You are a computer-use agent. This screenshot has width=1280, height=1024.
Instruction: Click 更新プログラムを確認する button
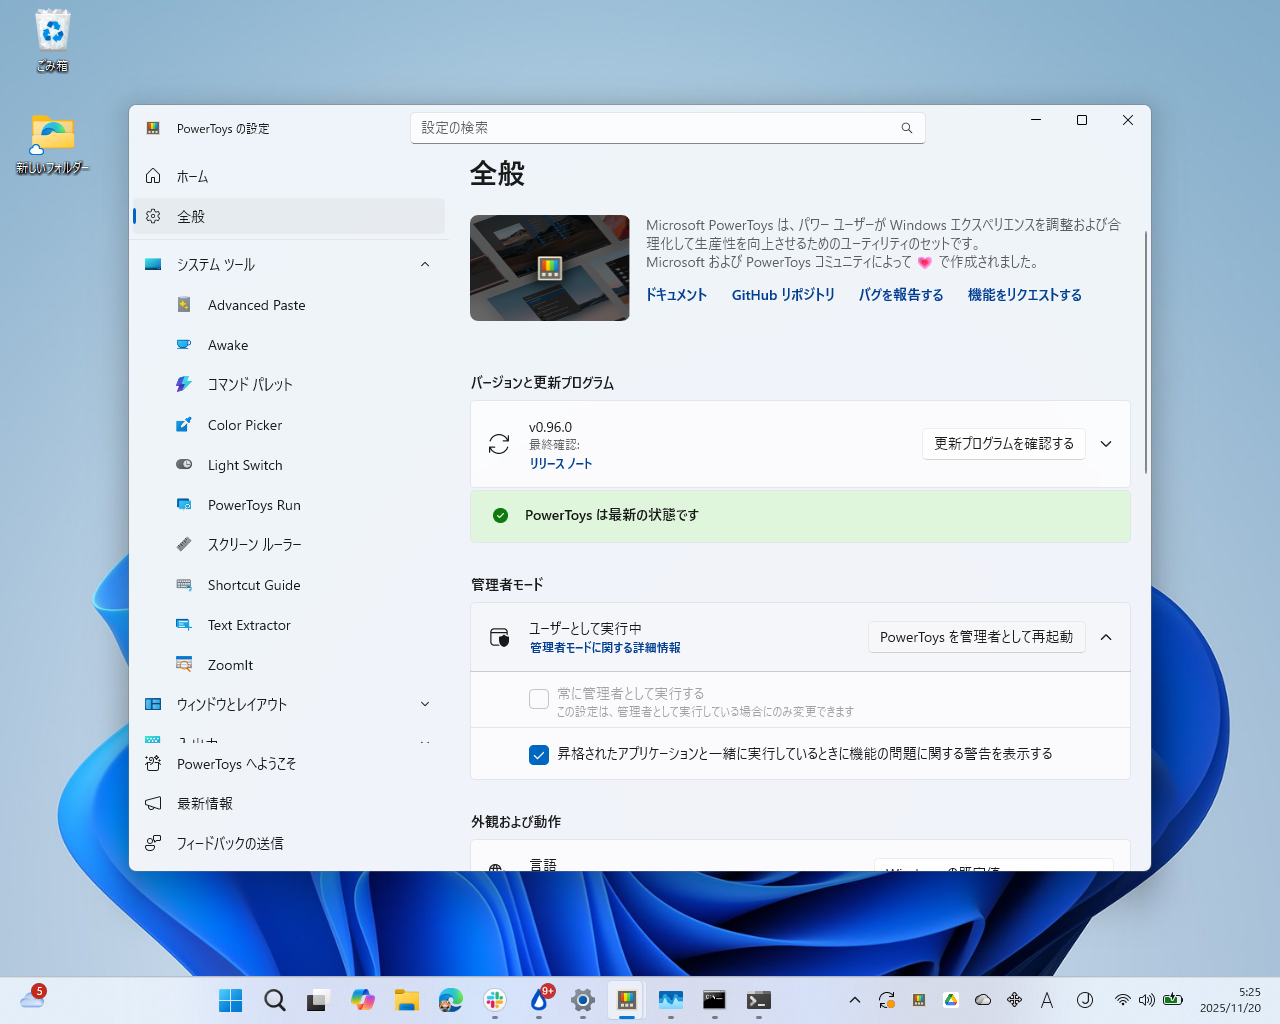pyautogui.click(x=1003, y=443)
